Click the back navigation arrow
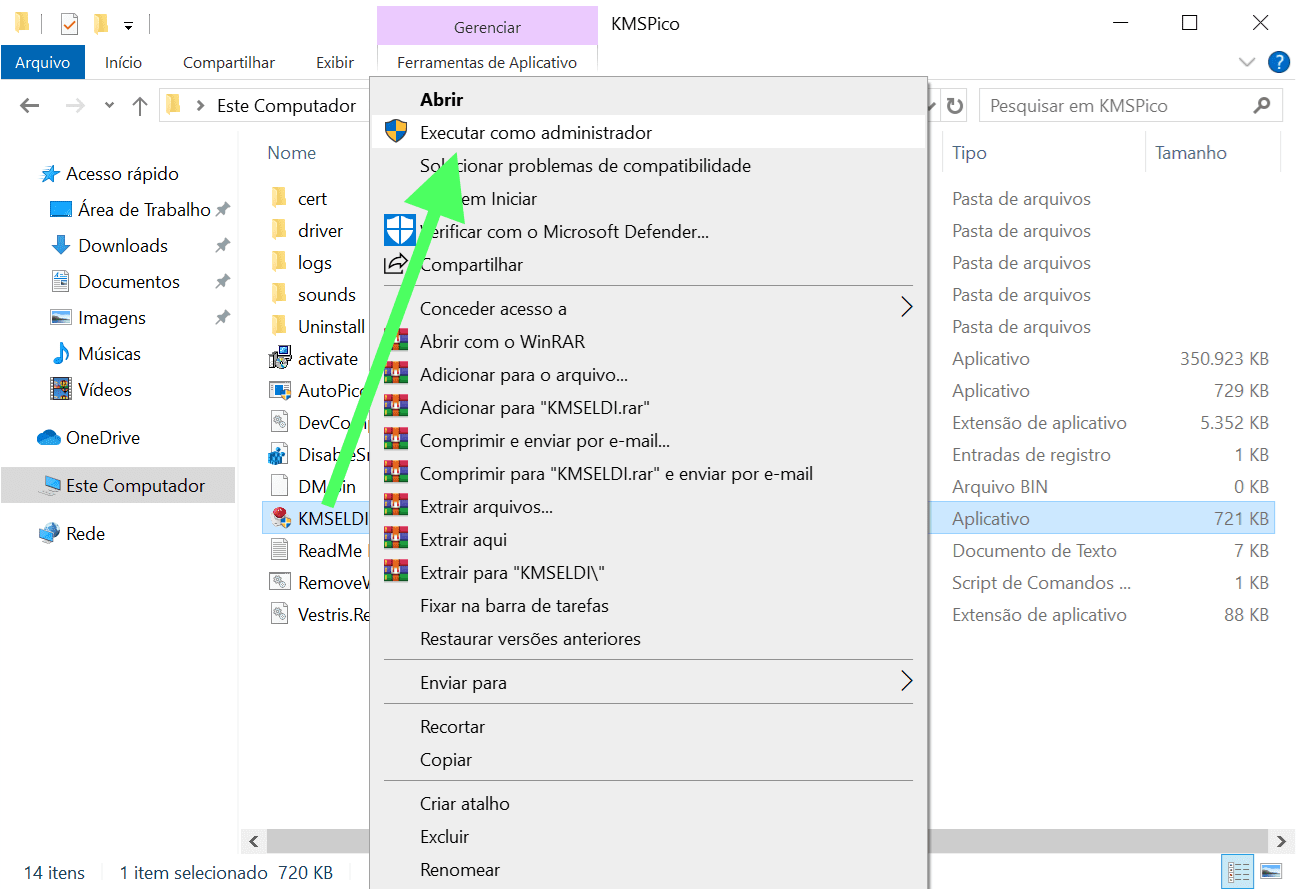Image resolution: width=1296 pixels, height=889 pixels. [28, 105]
